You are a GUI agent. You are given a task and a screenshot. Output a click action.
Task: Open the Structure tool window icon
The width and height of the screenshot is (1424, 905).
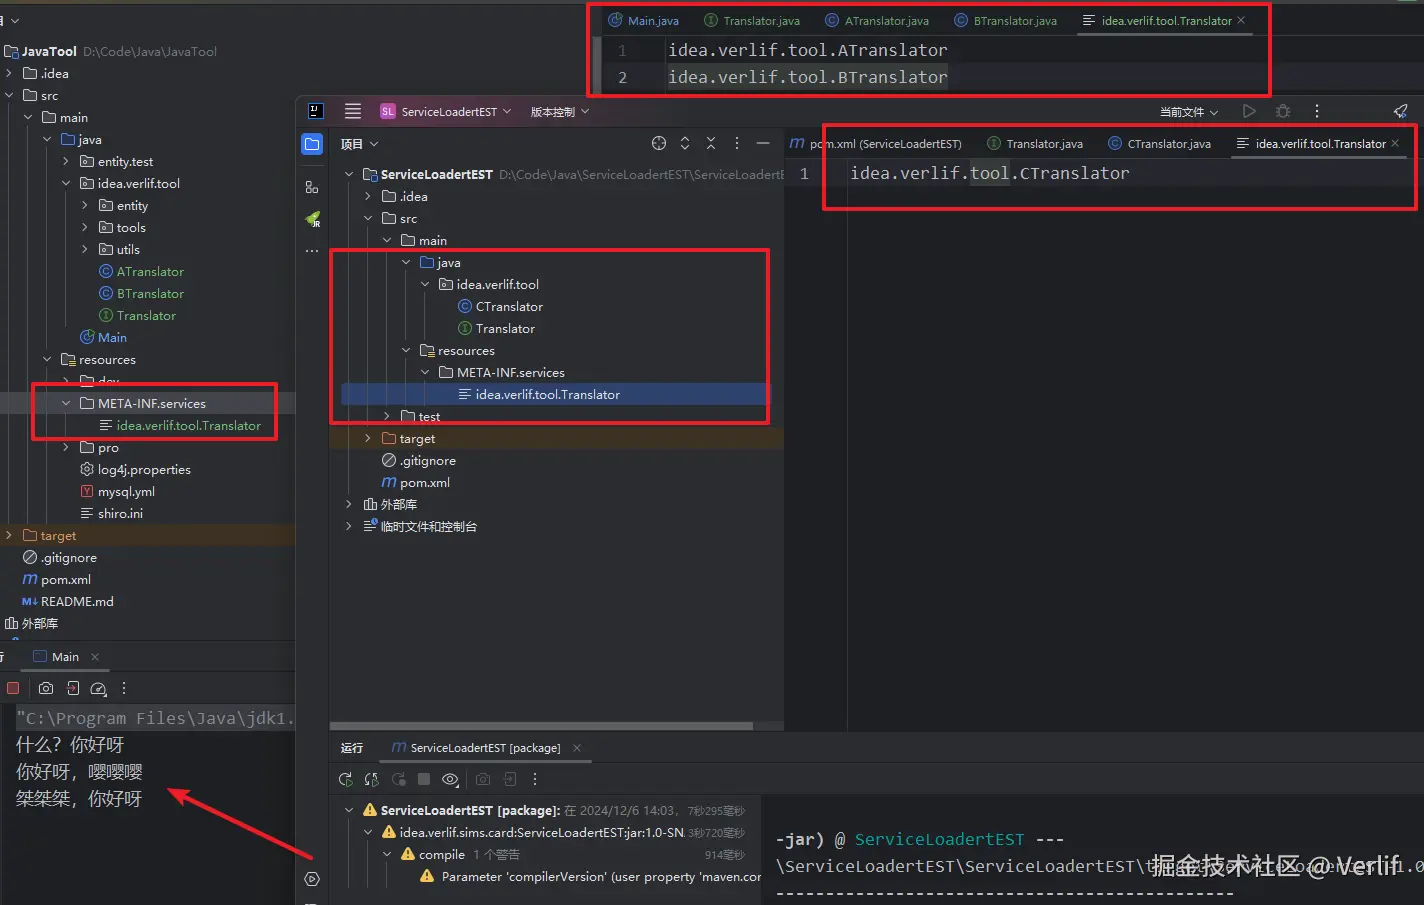tap(312, 187)
